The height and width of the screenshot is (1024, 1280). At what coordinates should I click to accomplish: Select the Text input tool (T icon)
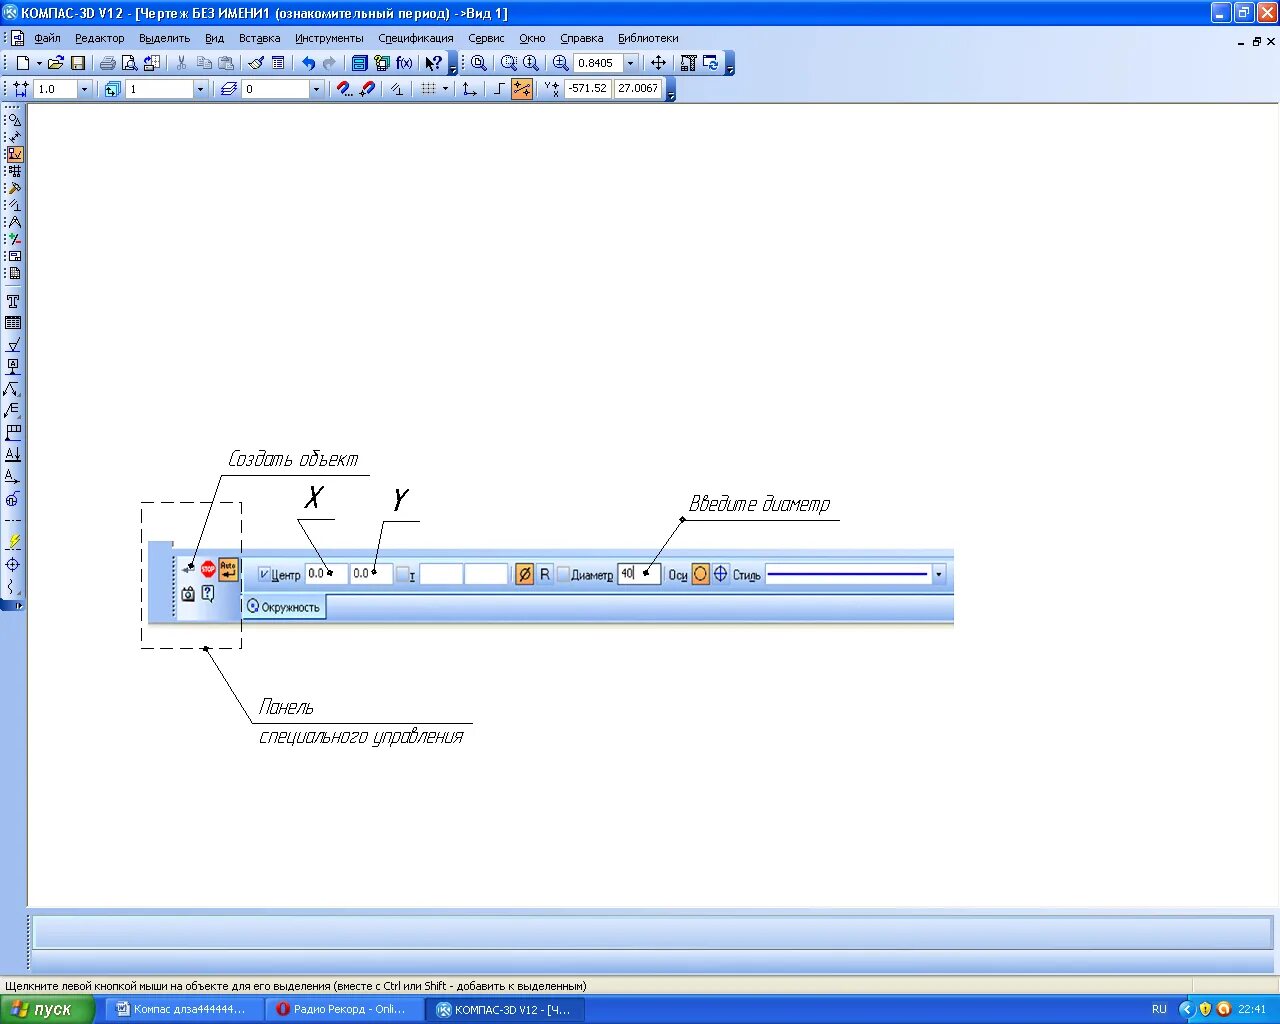point(13,301)
